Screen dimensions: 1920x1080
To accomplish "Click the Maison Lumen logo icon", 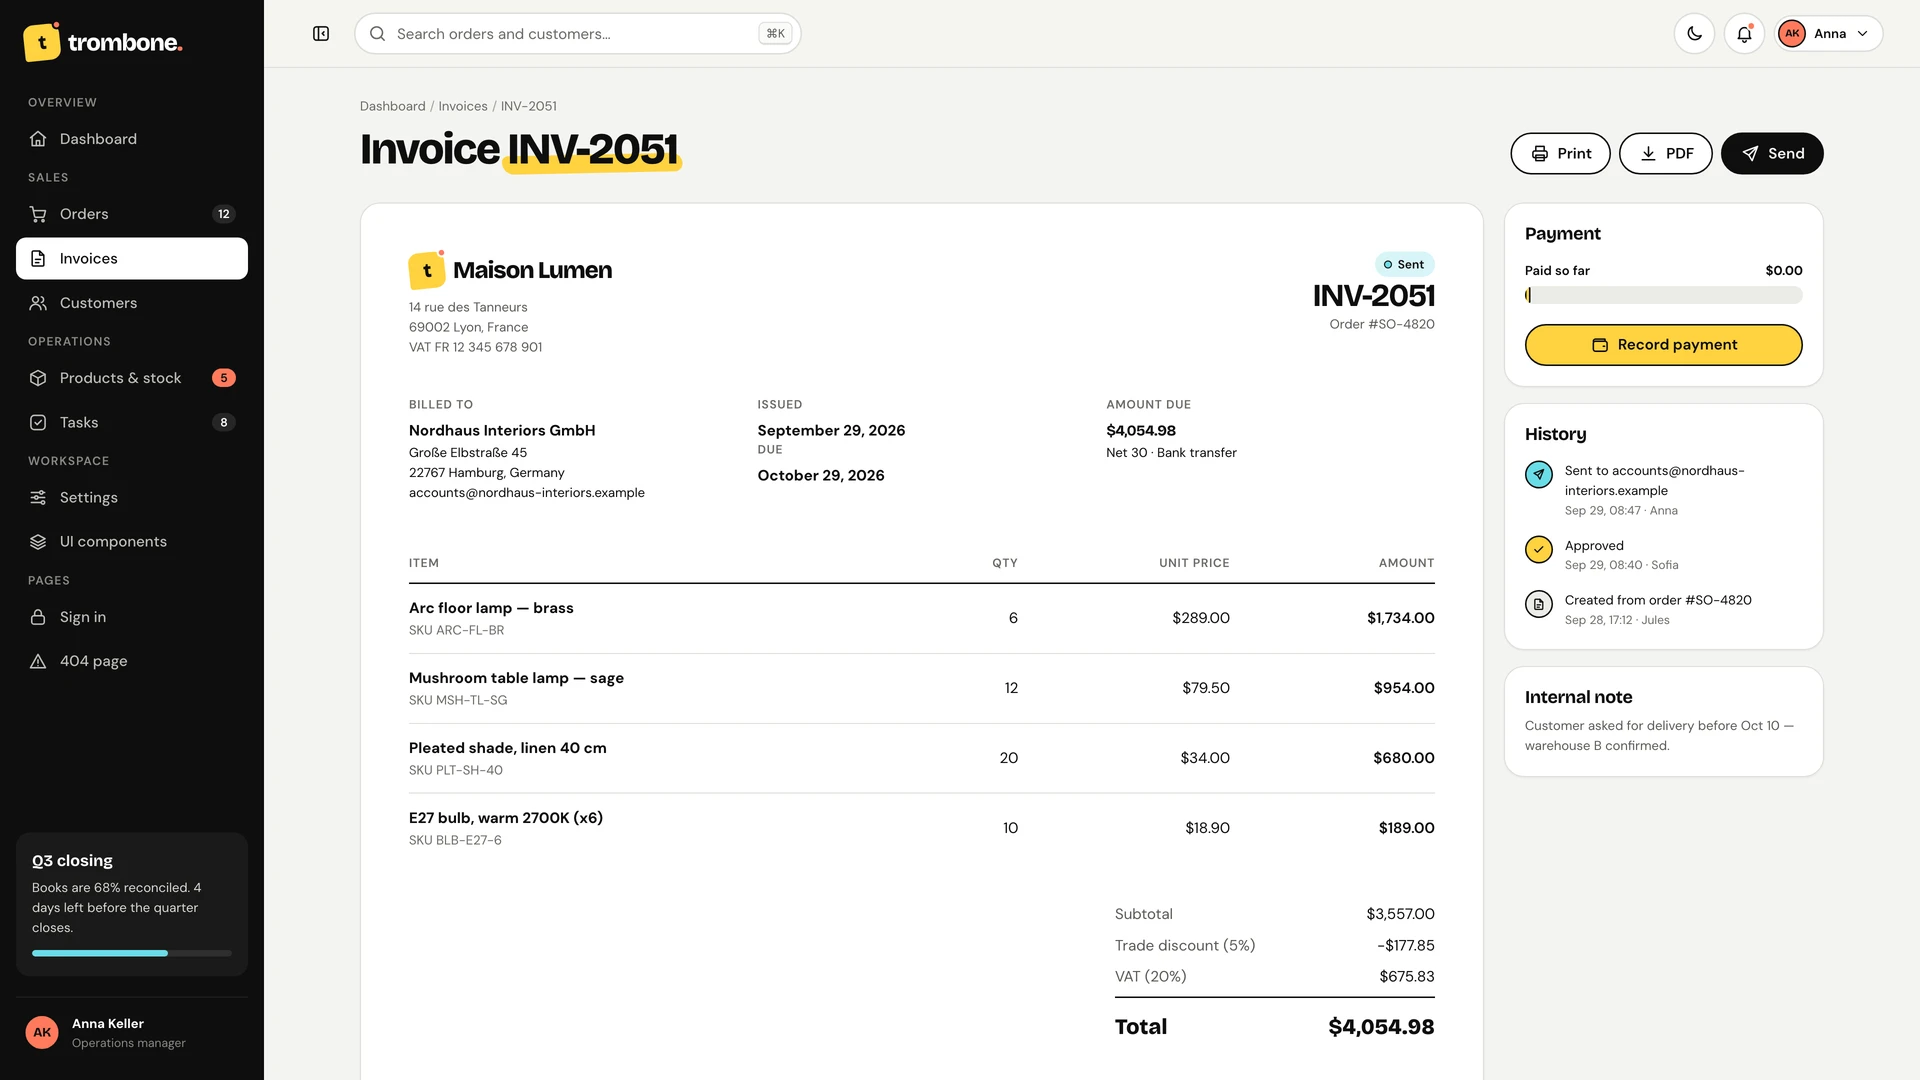I will 427,270.
